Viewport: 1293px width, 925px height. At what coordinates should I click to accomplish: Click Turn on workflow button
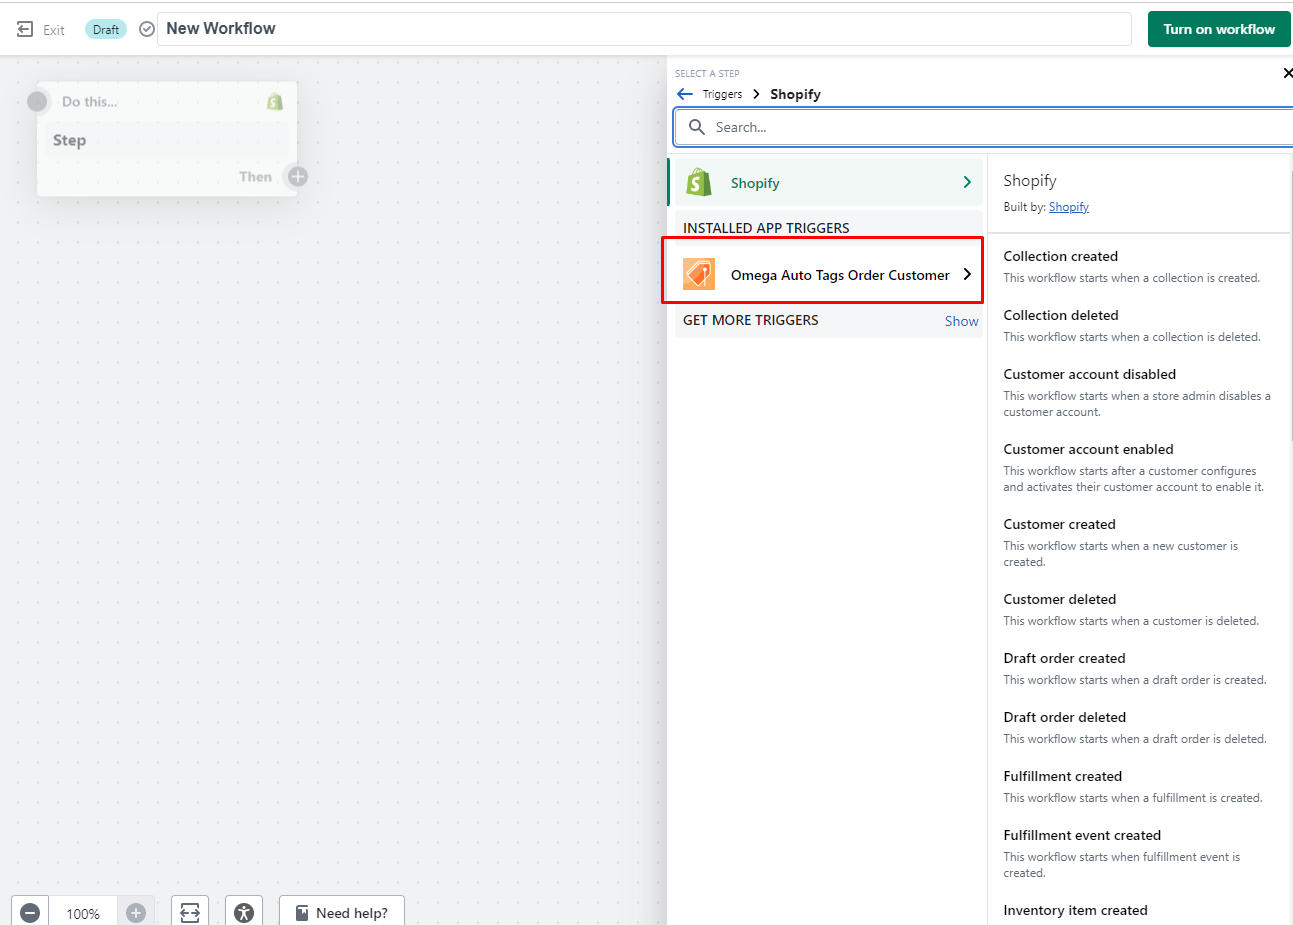click(1218, 29)
